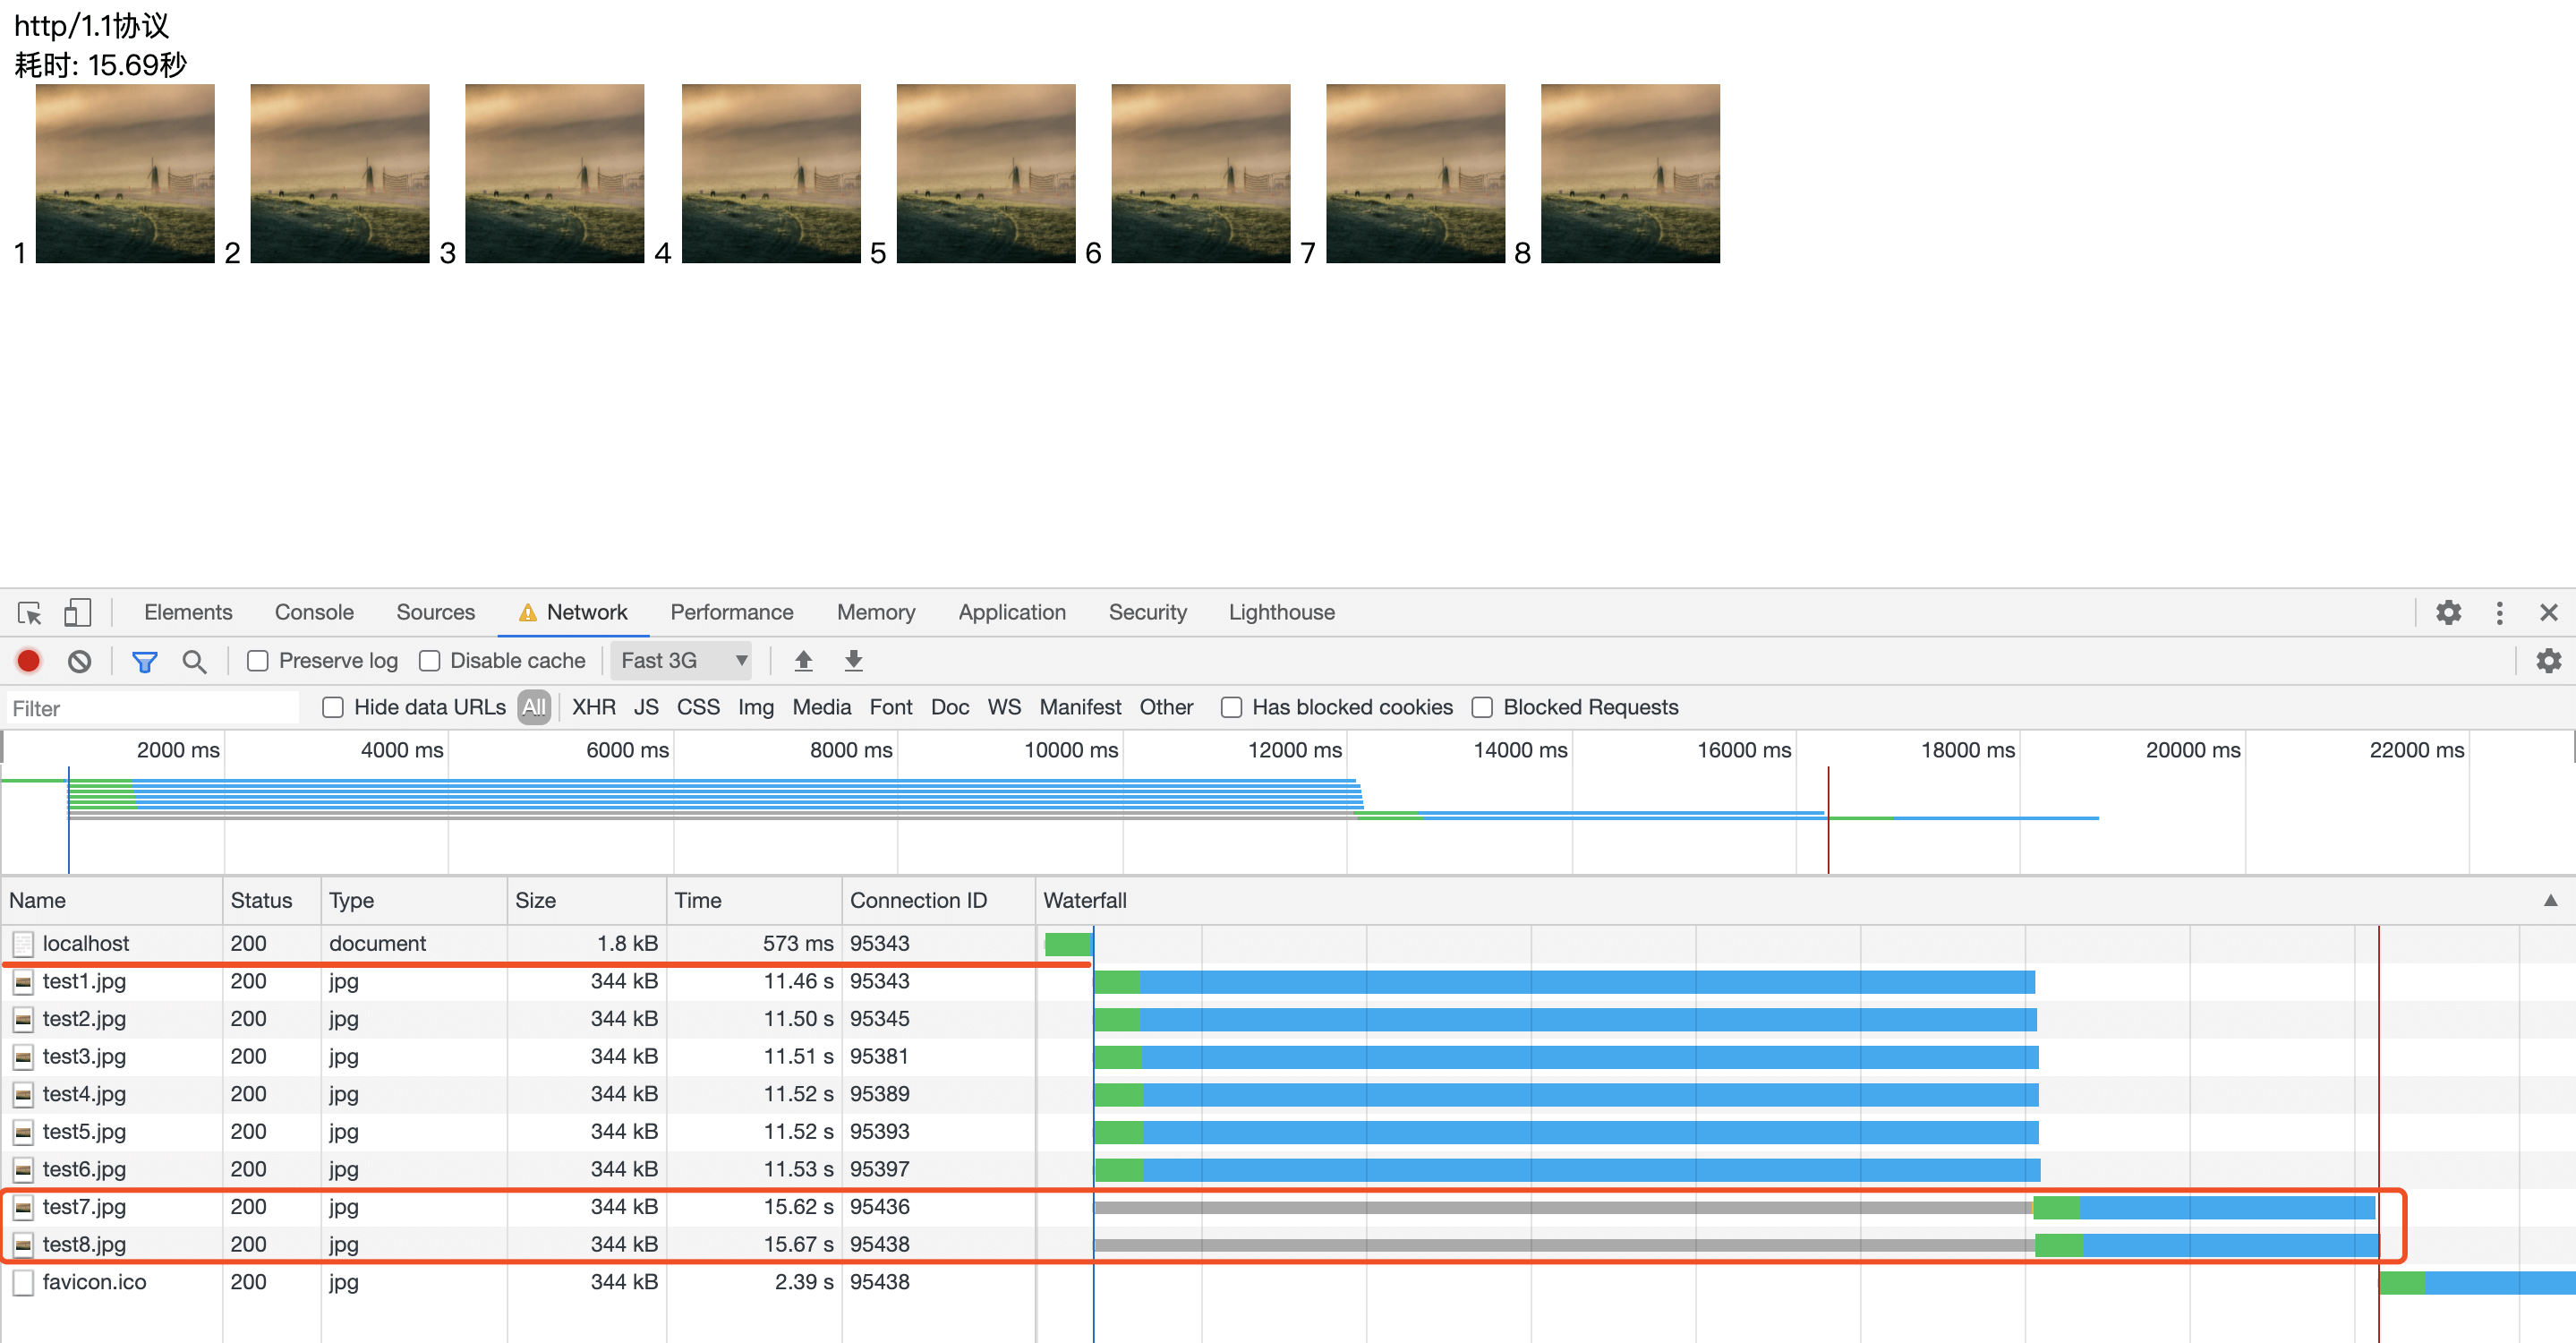2576x1343 pixels.
Task: Sort by Size column header
Action: click(x=586, y=900)
